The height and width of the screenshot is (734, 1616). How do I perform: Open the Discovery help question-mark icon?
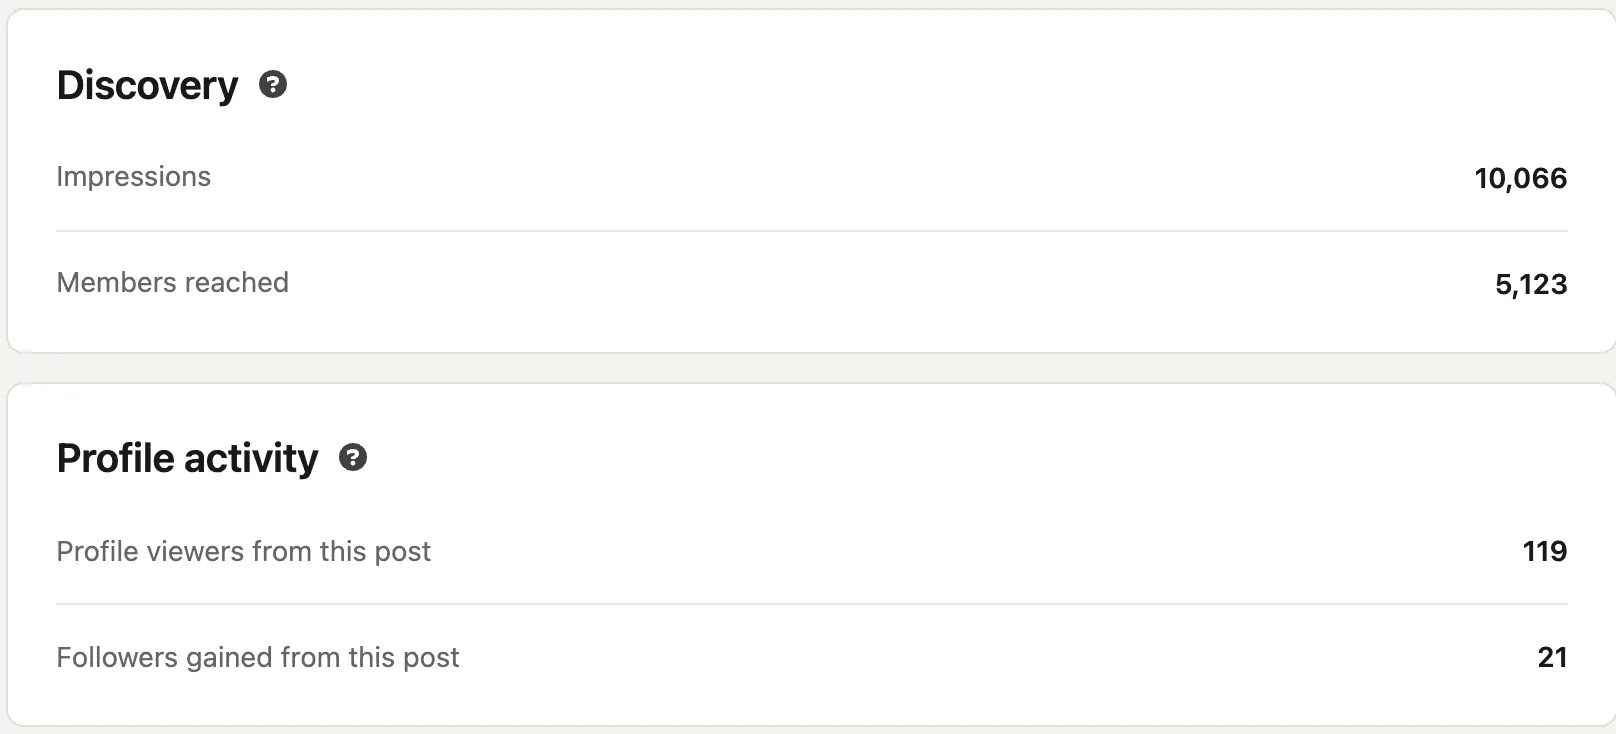click(273, 85)
